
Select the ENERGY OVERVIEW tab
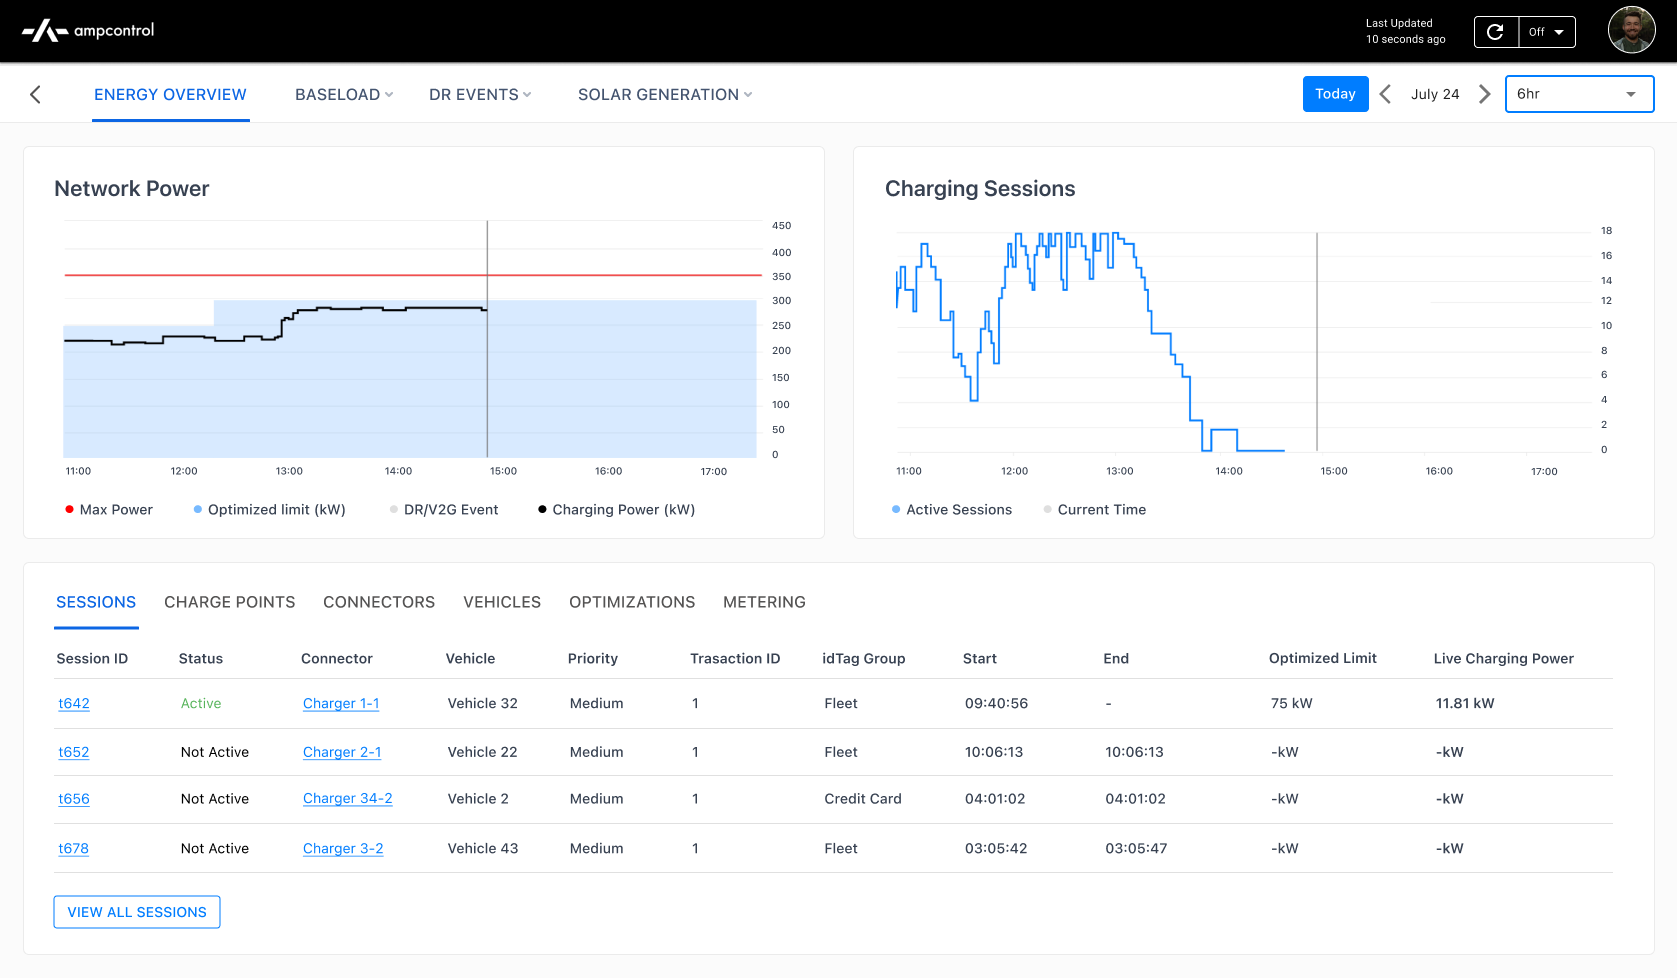pos(170,94)
